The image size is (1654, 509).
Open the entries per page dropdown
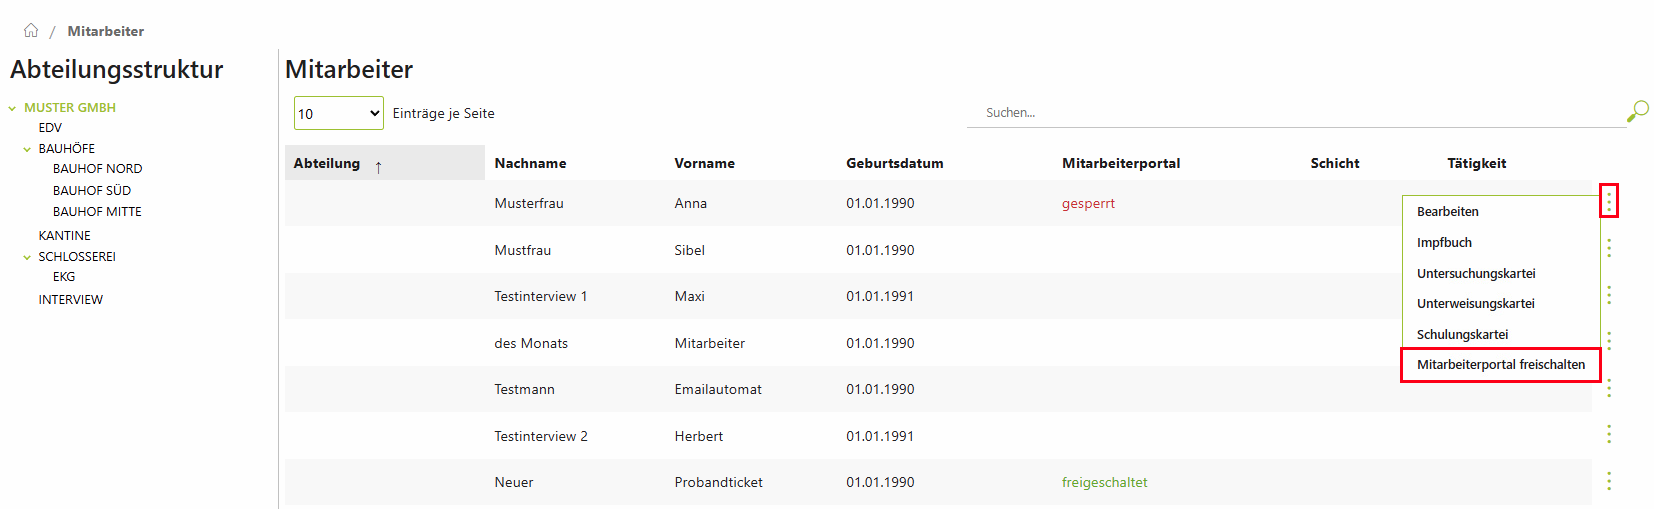338,113
